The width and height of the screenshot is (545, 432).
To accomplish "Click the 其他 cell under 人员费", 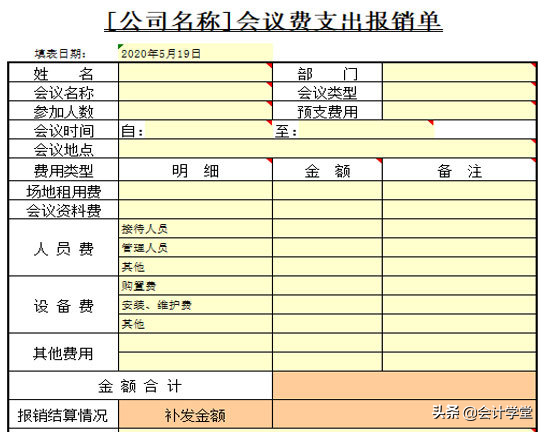I will 195,267.
